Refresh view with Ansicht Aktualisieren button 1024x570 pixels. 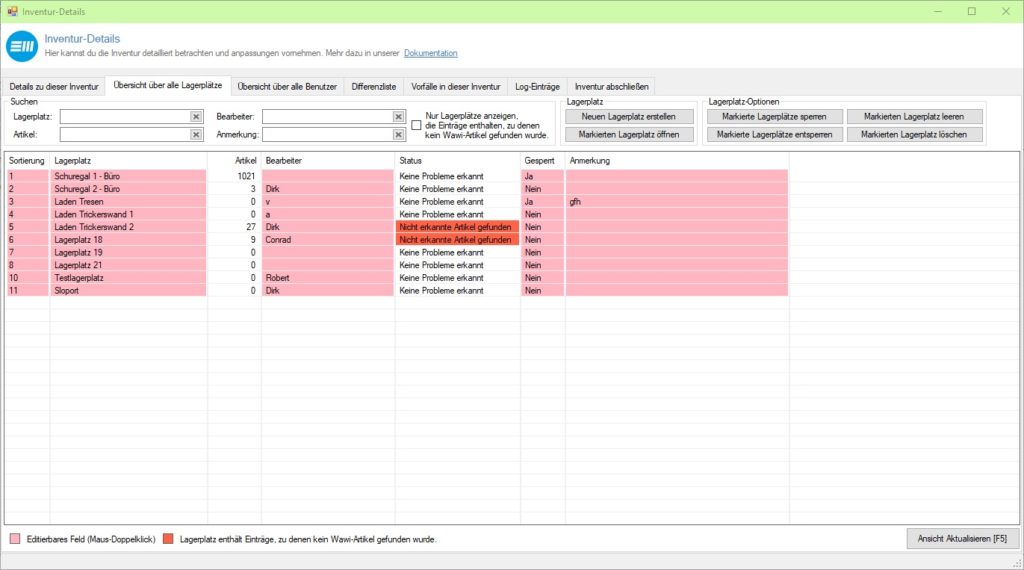(962, 539)
